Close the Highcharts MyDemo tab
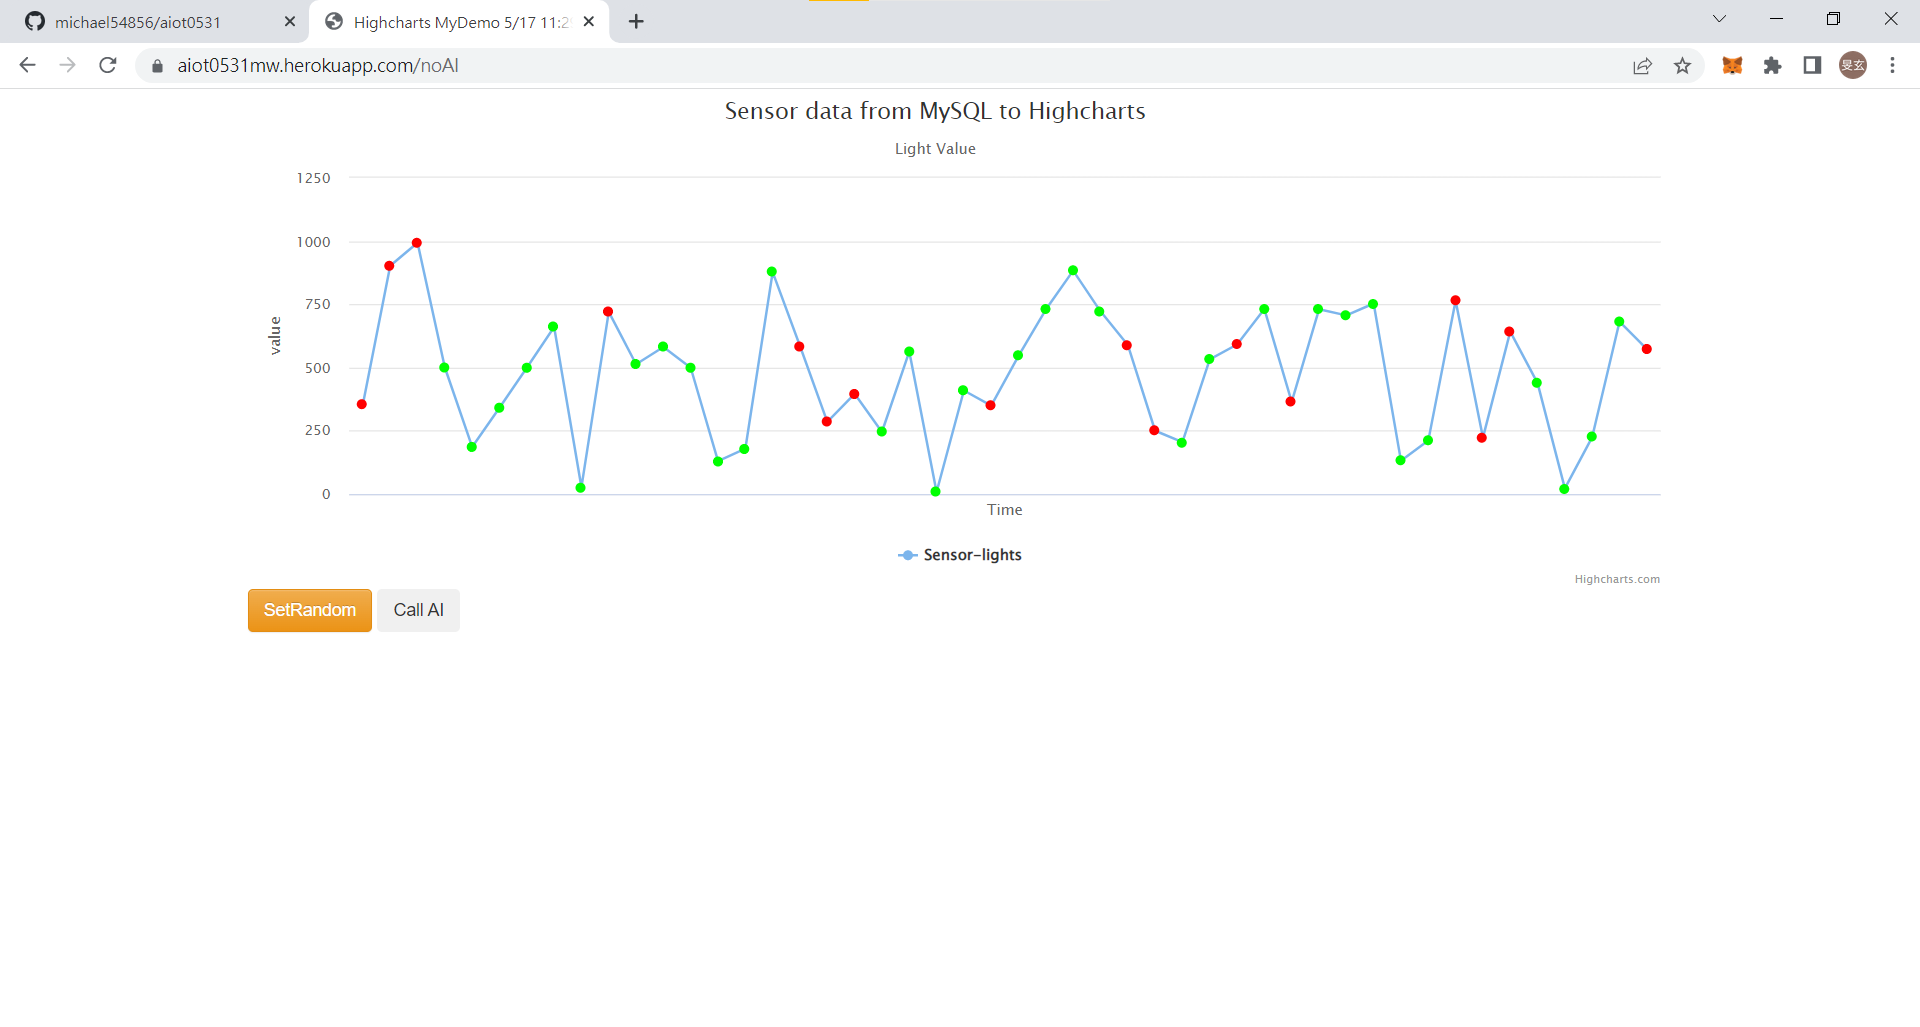This screenshot has height=1027, width=1920. pos(589,21)
